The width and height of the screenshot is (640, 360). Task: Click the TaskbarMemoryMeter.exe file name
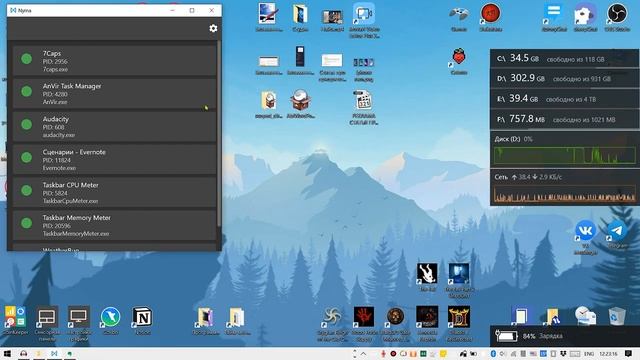[x=76, y=234]
